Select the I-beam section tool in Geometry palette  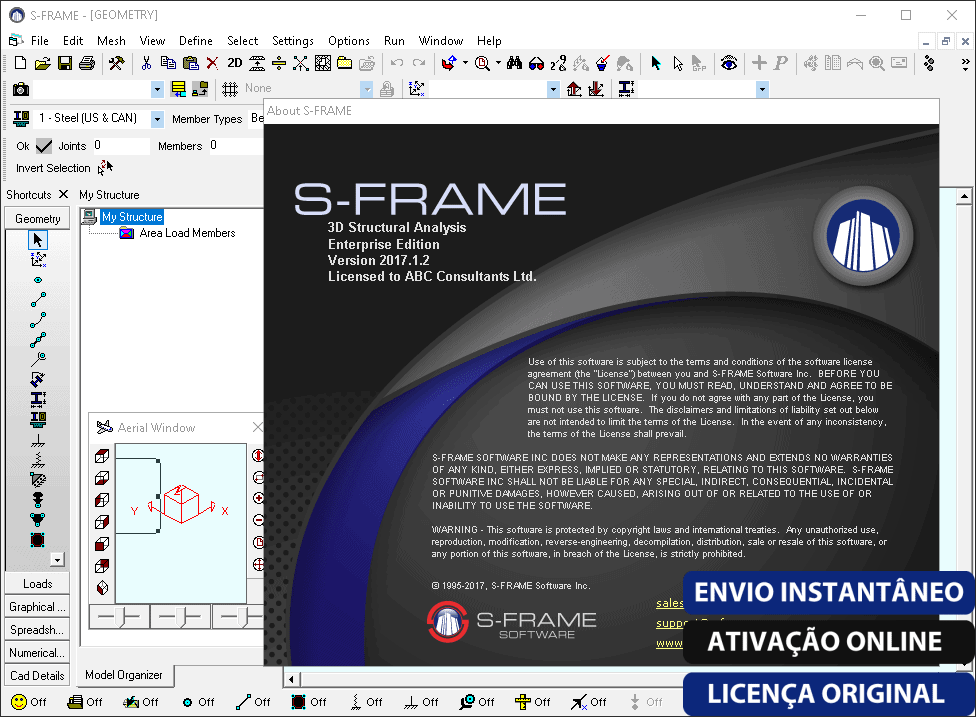click(38, 399)
